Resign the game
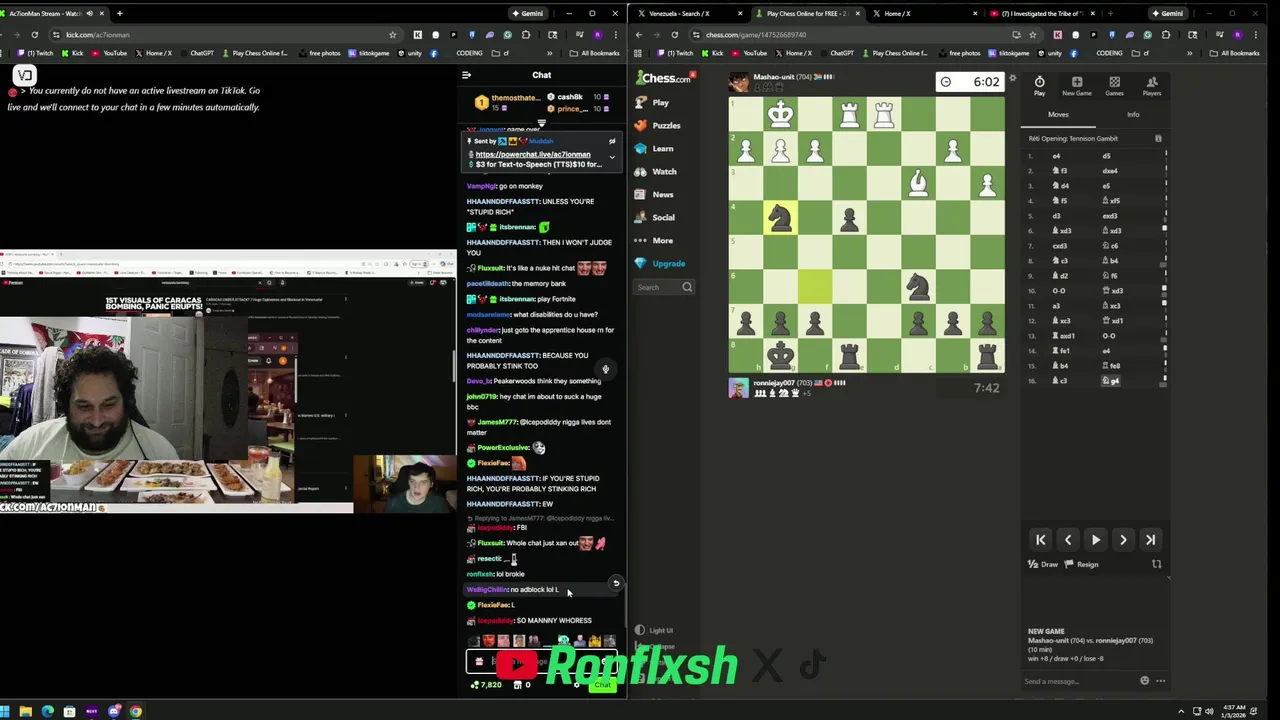This screenshot has height=720, width=1280. point(1081,564)
